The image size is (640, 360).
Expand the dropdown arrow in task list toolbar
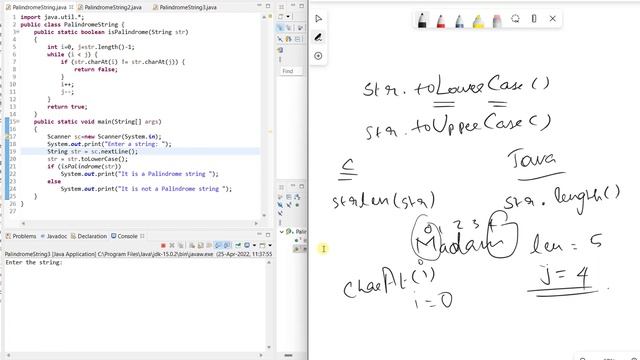tap(288, 16)
